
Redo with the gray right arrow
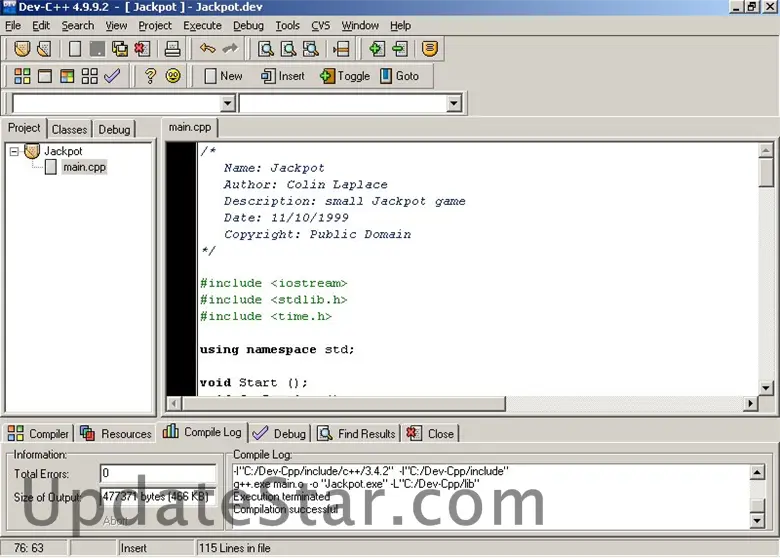(230, 49)
